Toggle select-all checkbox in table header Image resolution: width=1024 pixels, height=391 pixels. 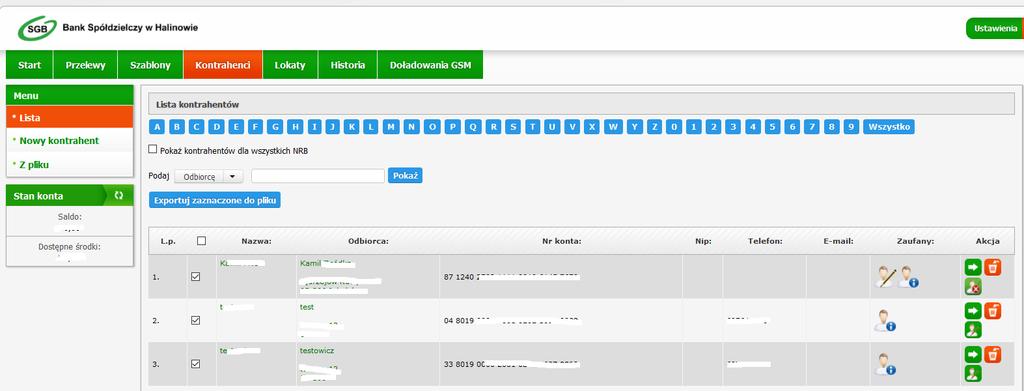(201, 240)
